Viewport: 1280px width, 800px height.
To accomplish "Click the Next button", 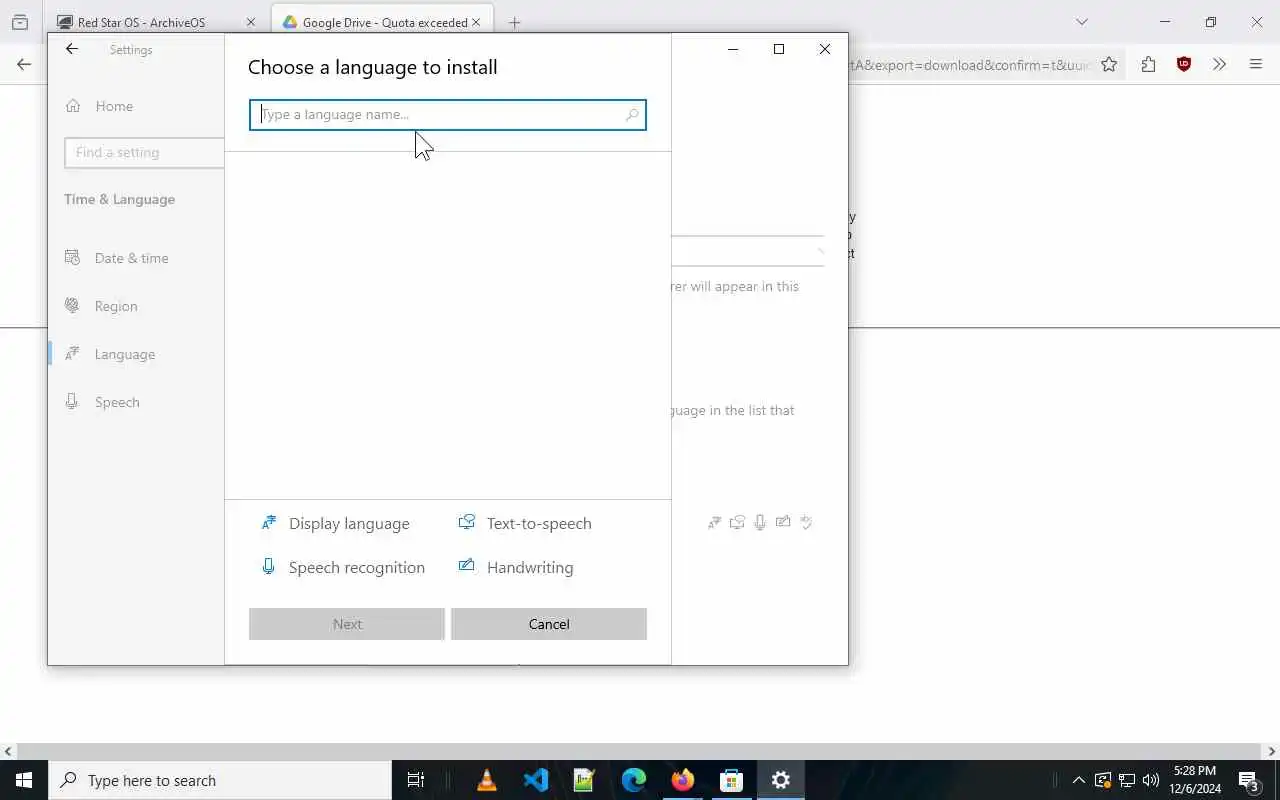I will tap(347, 624).
